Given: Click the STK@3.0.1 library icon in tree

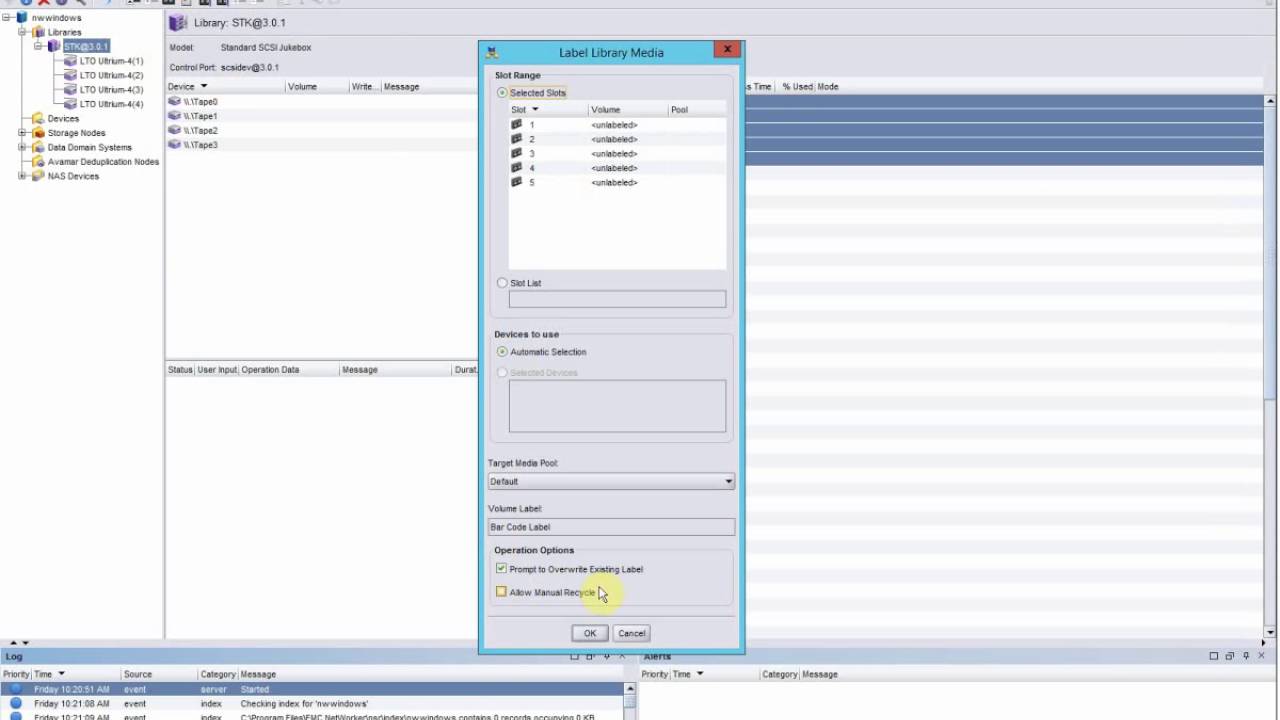Looking at the screenshot, I should click(x=54, y=46).
